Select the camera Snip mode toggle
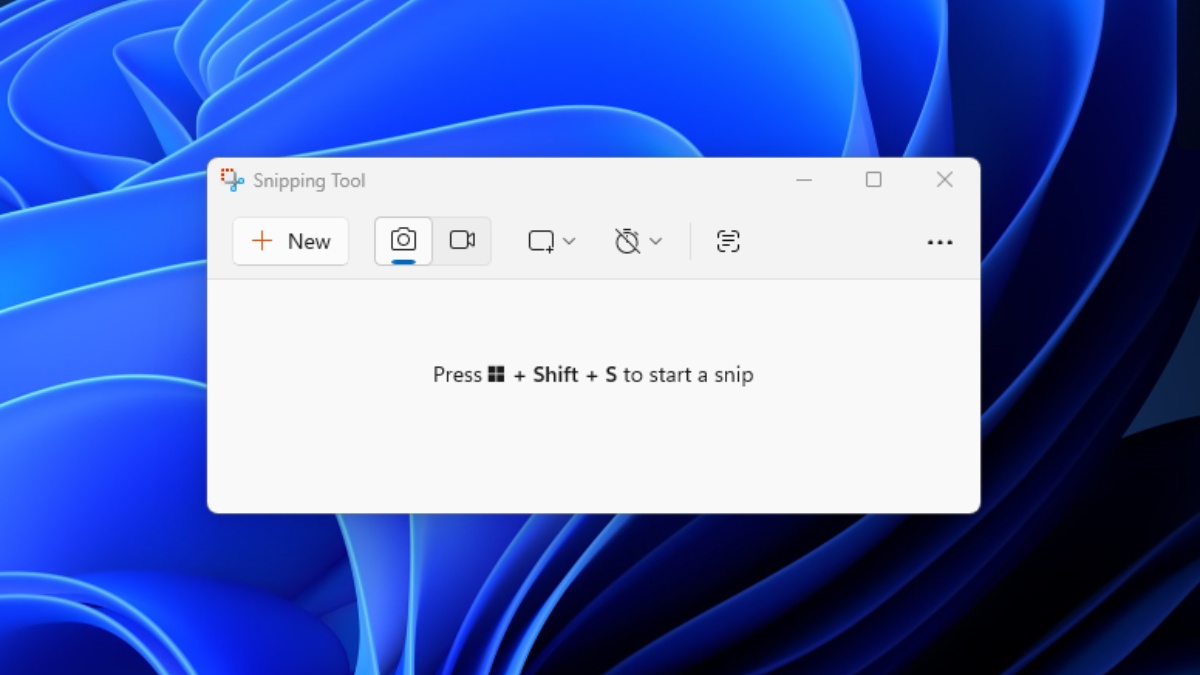Screen dimensions: 1200x675 point(404,241)
